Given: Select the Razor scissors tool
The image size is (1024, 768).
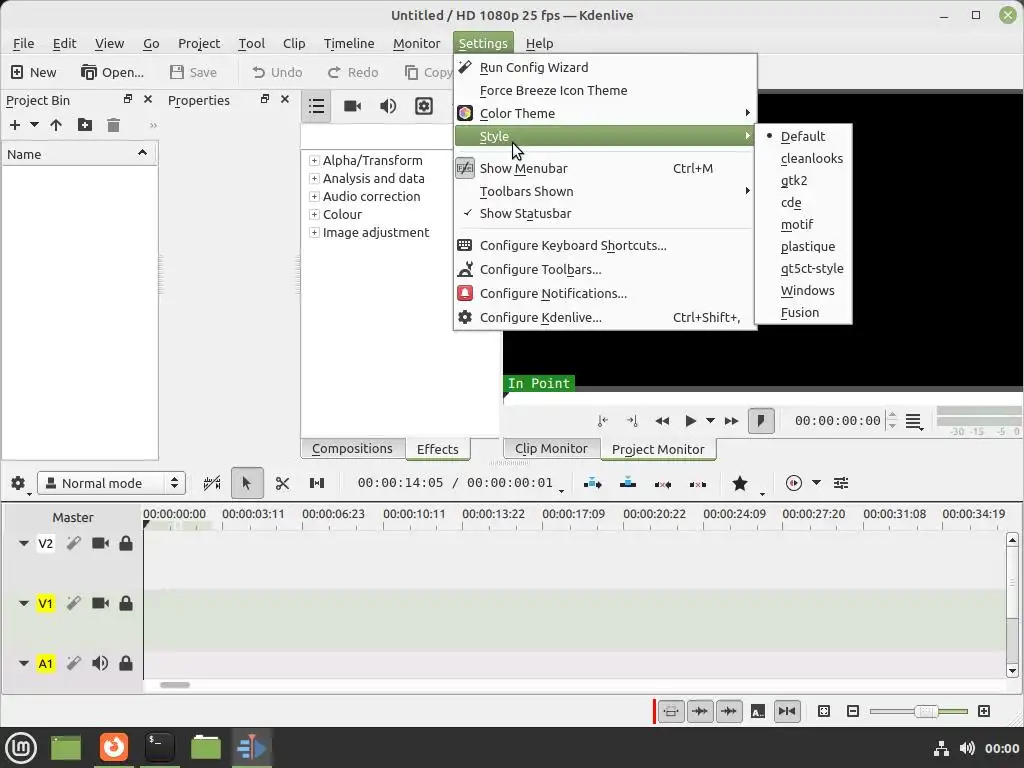Looking at the screenshot, I should click(x=282, y=483).
